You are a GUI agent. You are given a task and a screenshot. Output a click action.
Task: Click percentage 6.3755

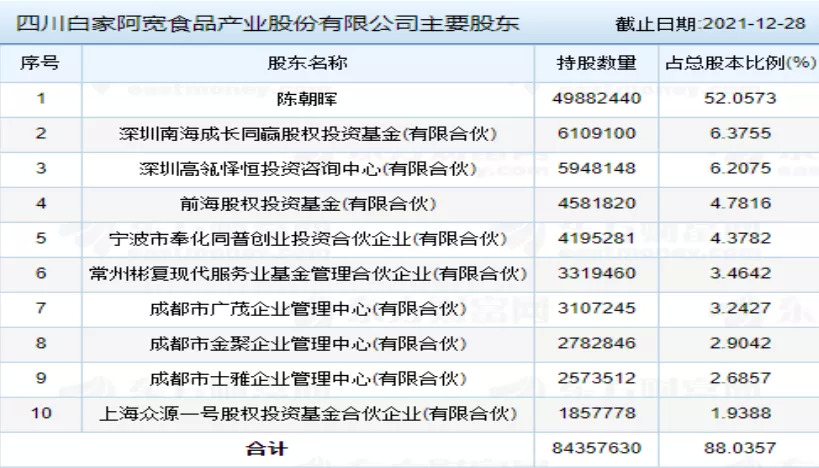[x=740, y=133]
